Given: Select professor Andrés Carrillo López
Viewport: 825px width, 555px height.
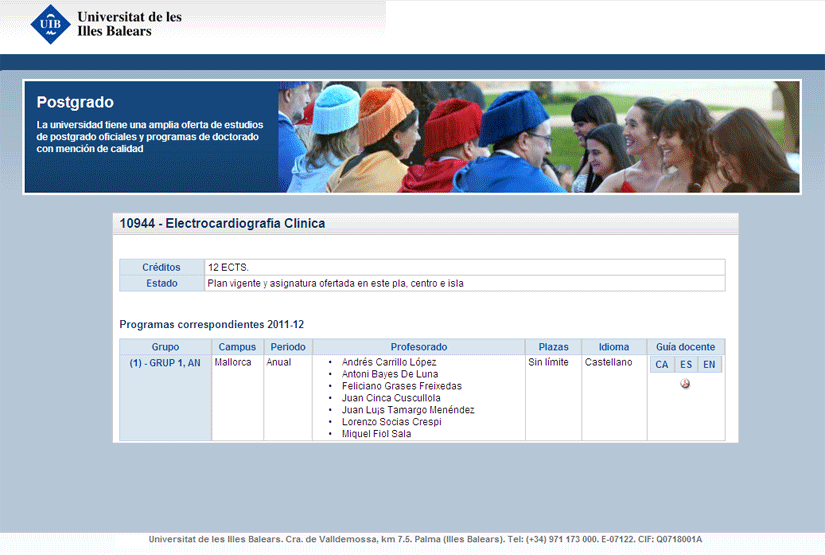Looking at the screenshot, I should [x=389, y=362].
